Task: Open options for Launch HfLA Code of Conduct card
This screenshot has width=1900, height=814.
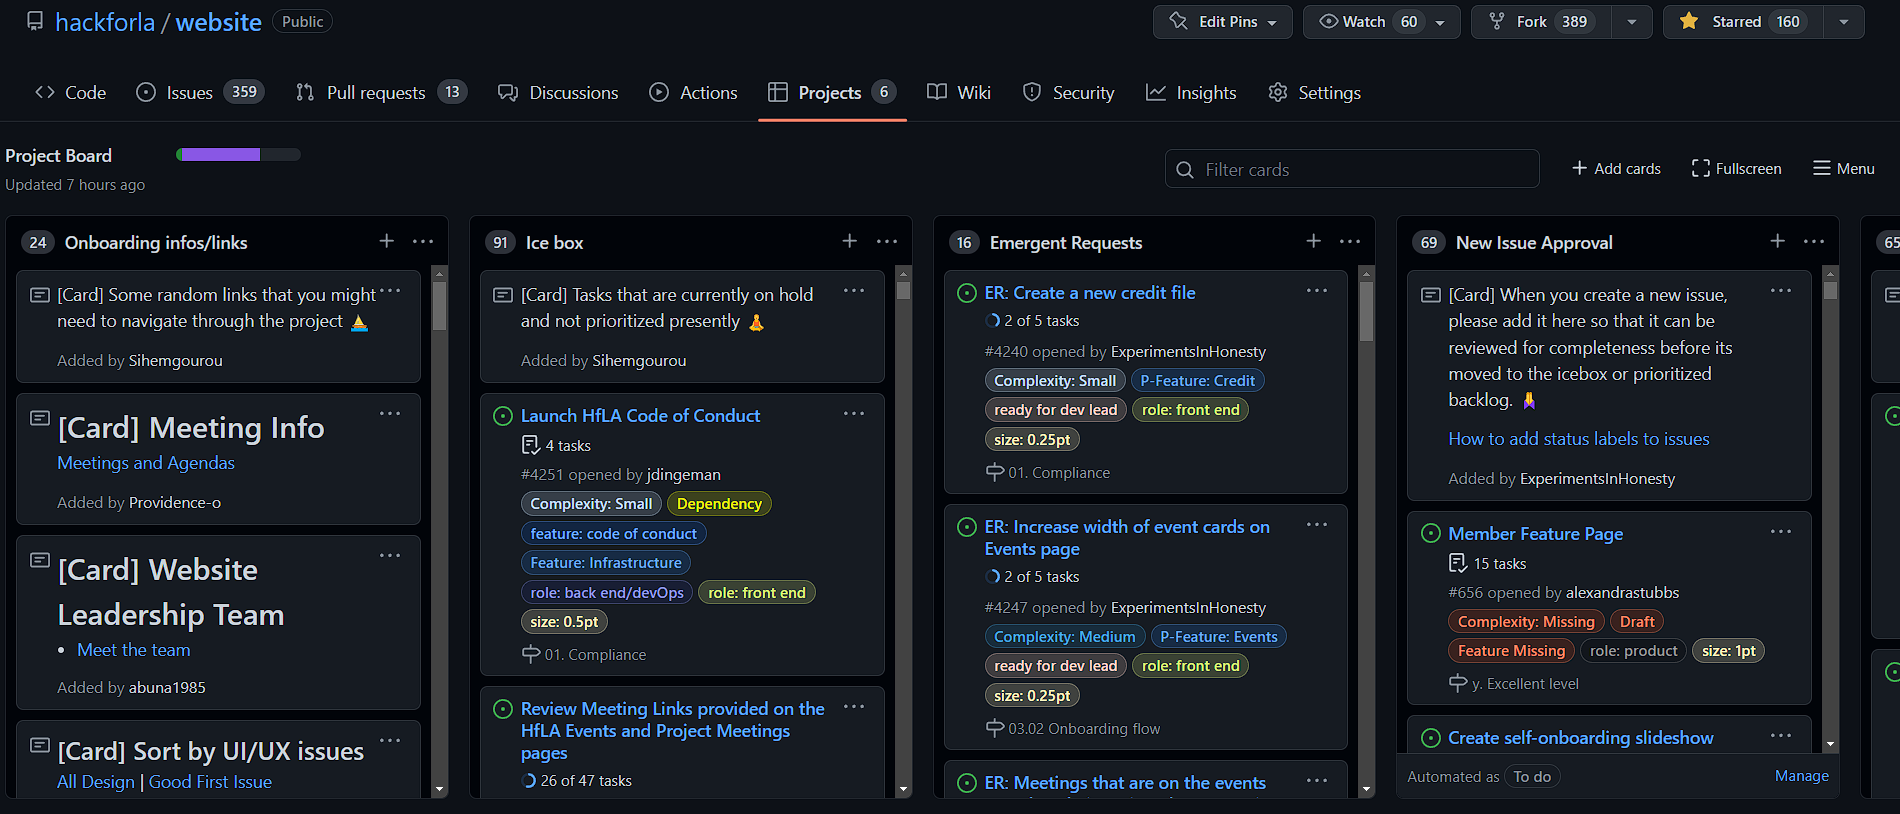Action: (854, 413)
